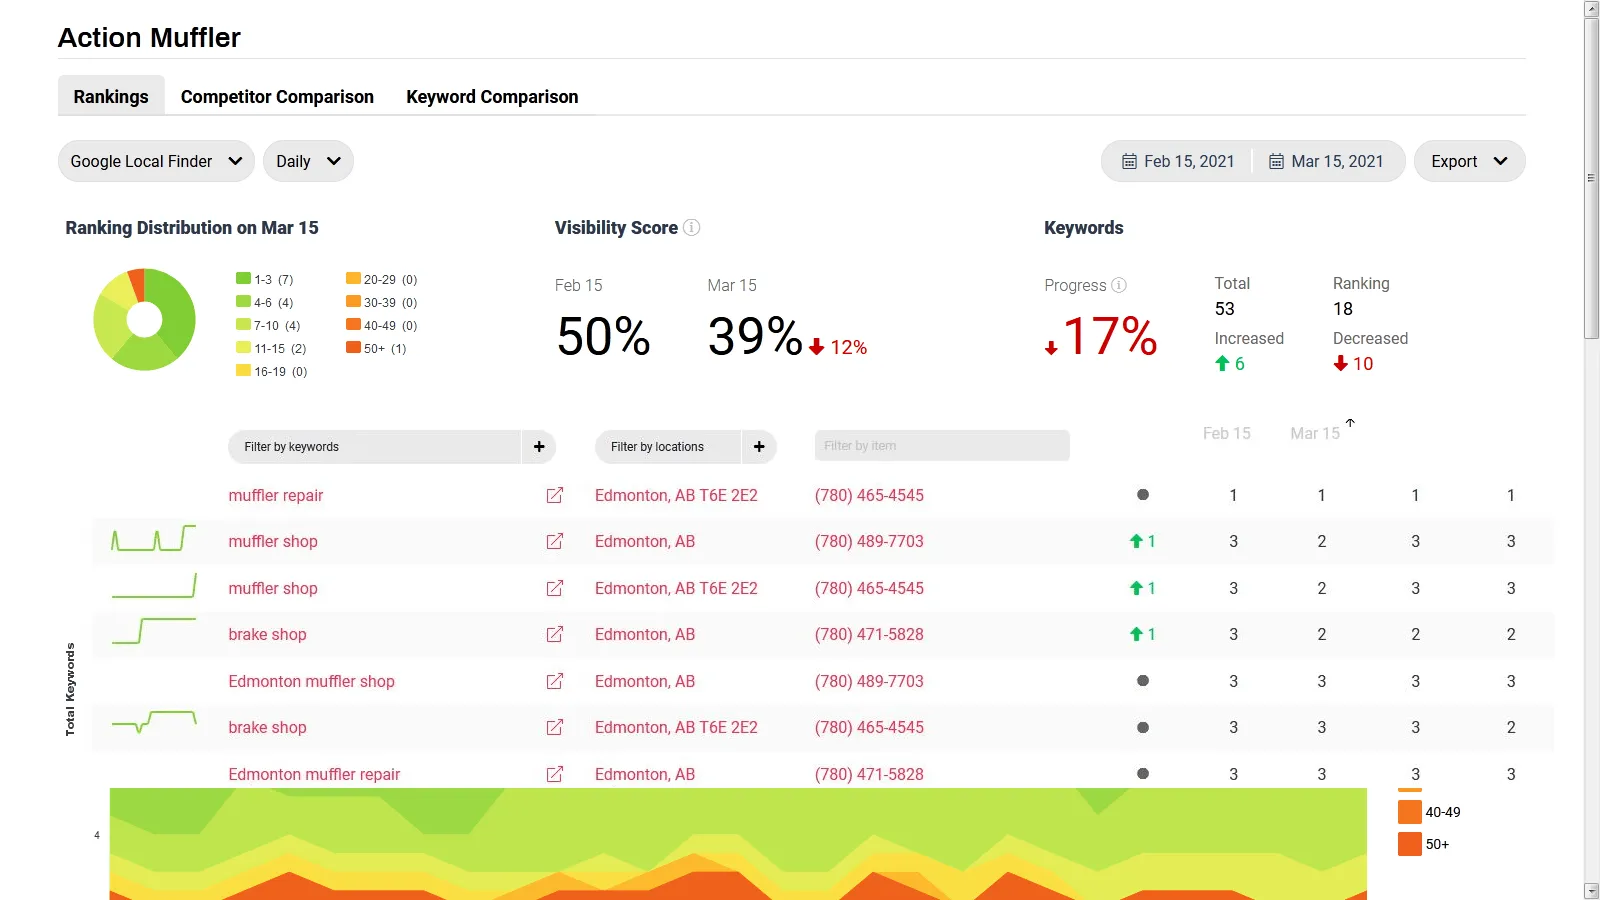Screen dimensions: 1600x900
Task: Open external link icon for Edmonton muffler shop
Action: [555, 681]
